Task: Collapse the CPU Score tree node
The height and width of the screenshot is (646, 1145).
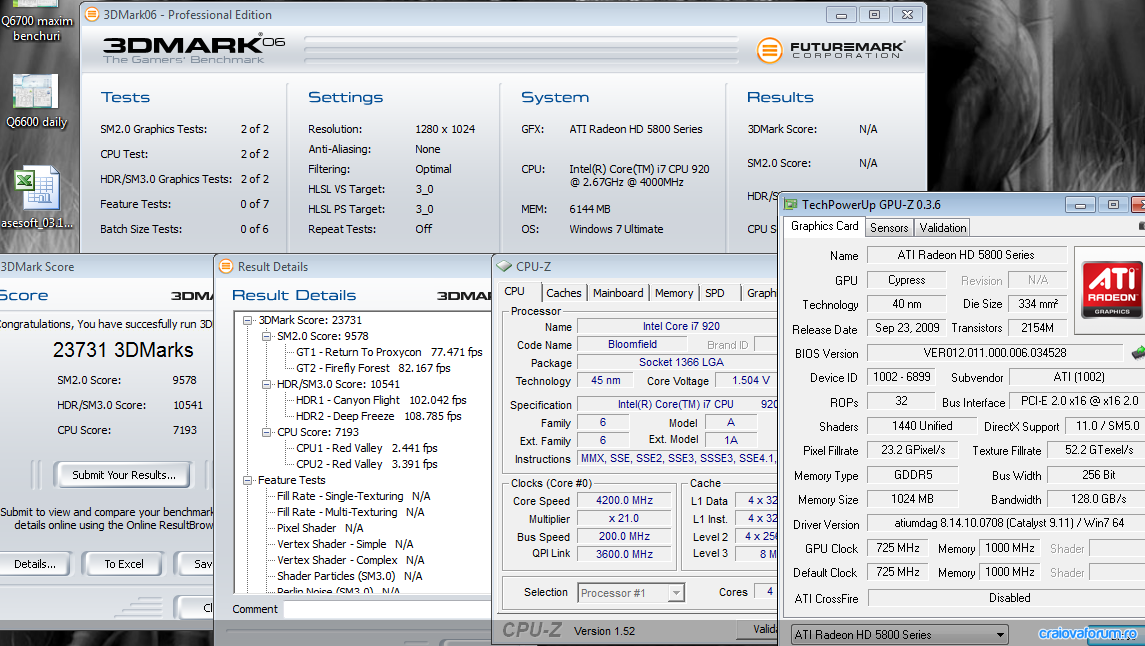Action: 267,432
